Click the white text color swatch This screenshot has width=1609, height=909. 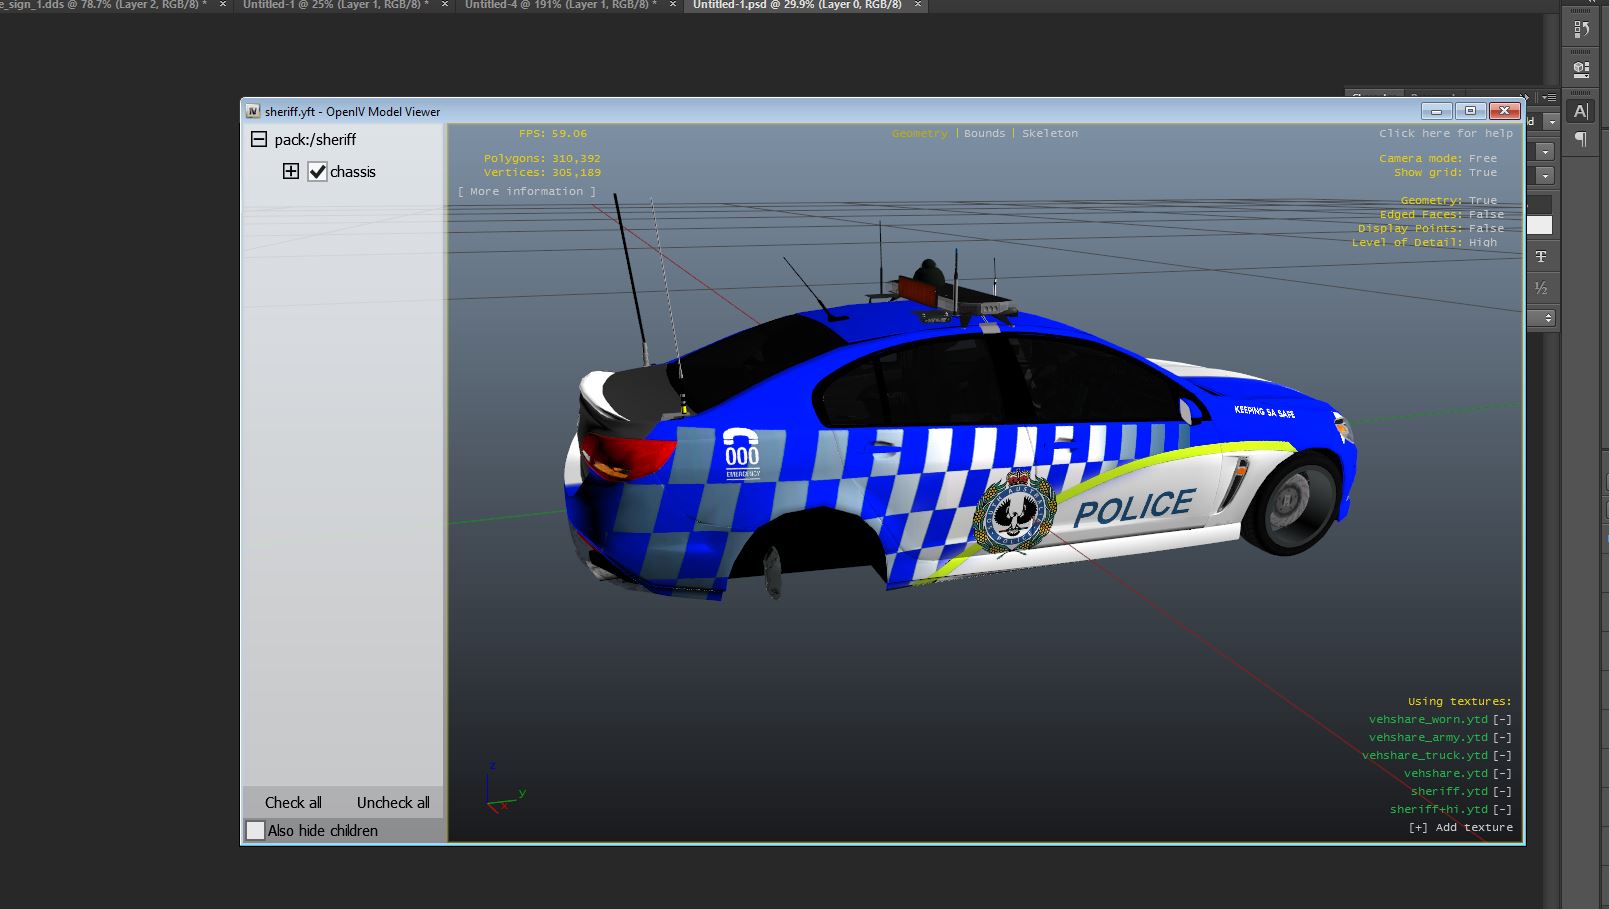[1540, 226]
